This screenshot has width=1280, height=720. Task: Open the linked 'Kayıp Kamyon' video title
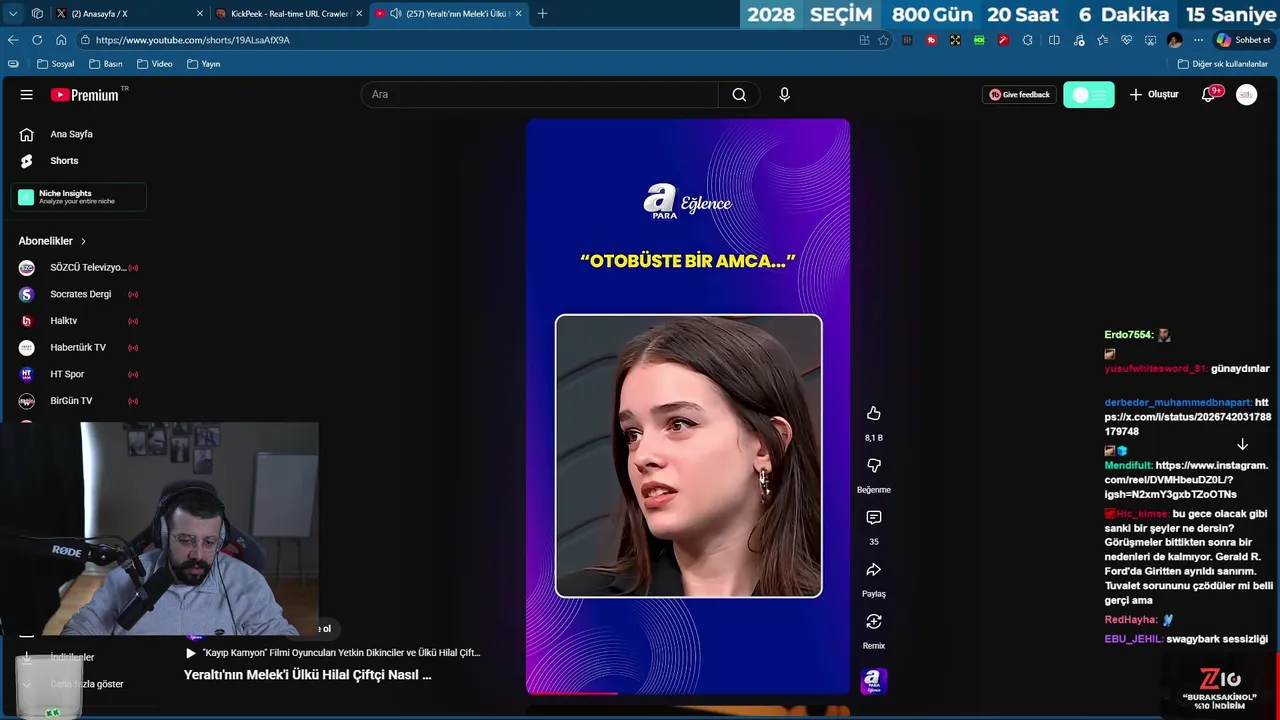point(341,653)
